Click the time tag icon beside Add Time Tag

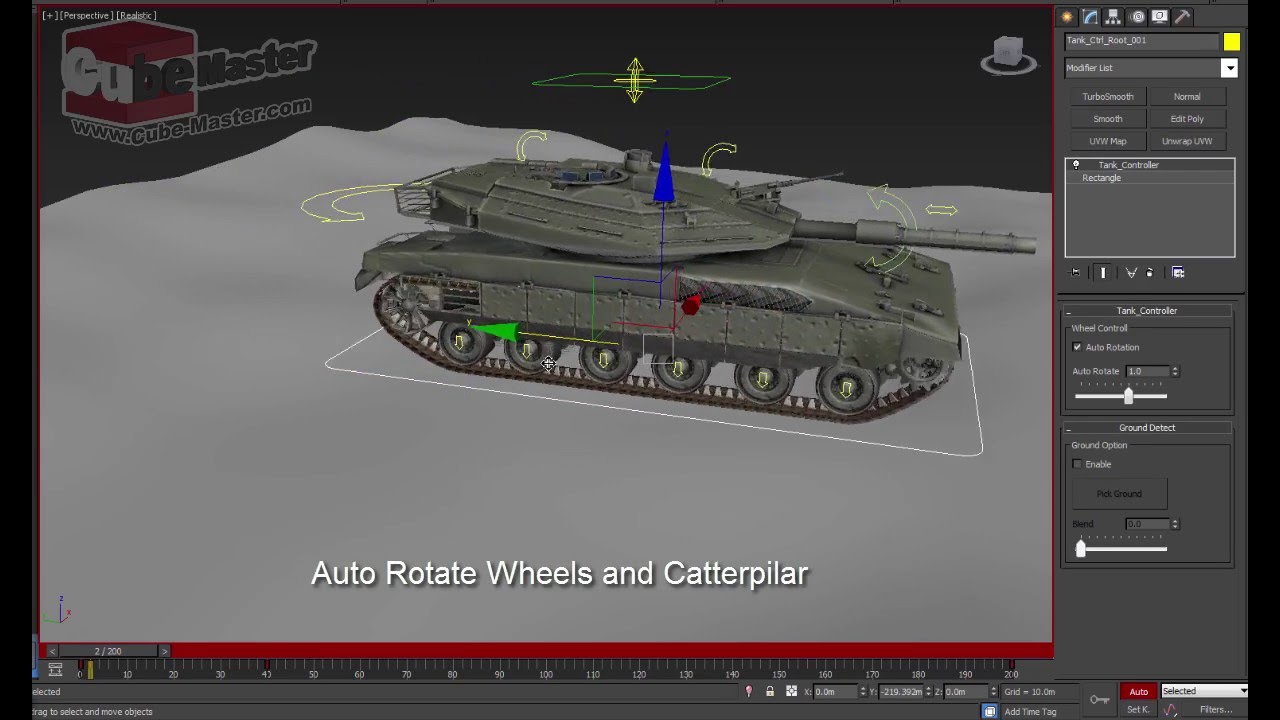tap(989, 711)
